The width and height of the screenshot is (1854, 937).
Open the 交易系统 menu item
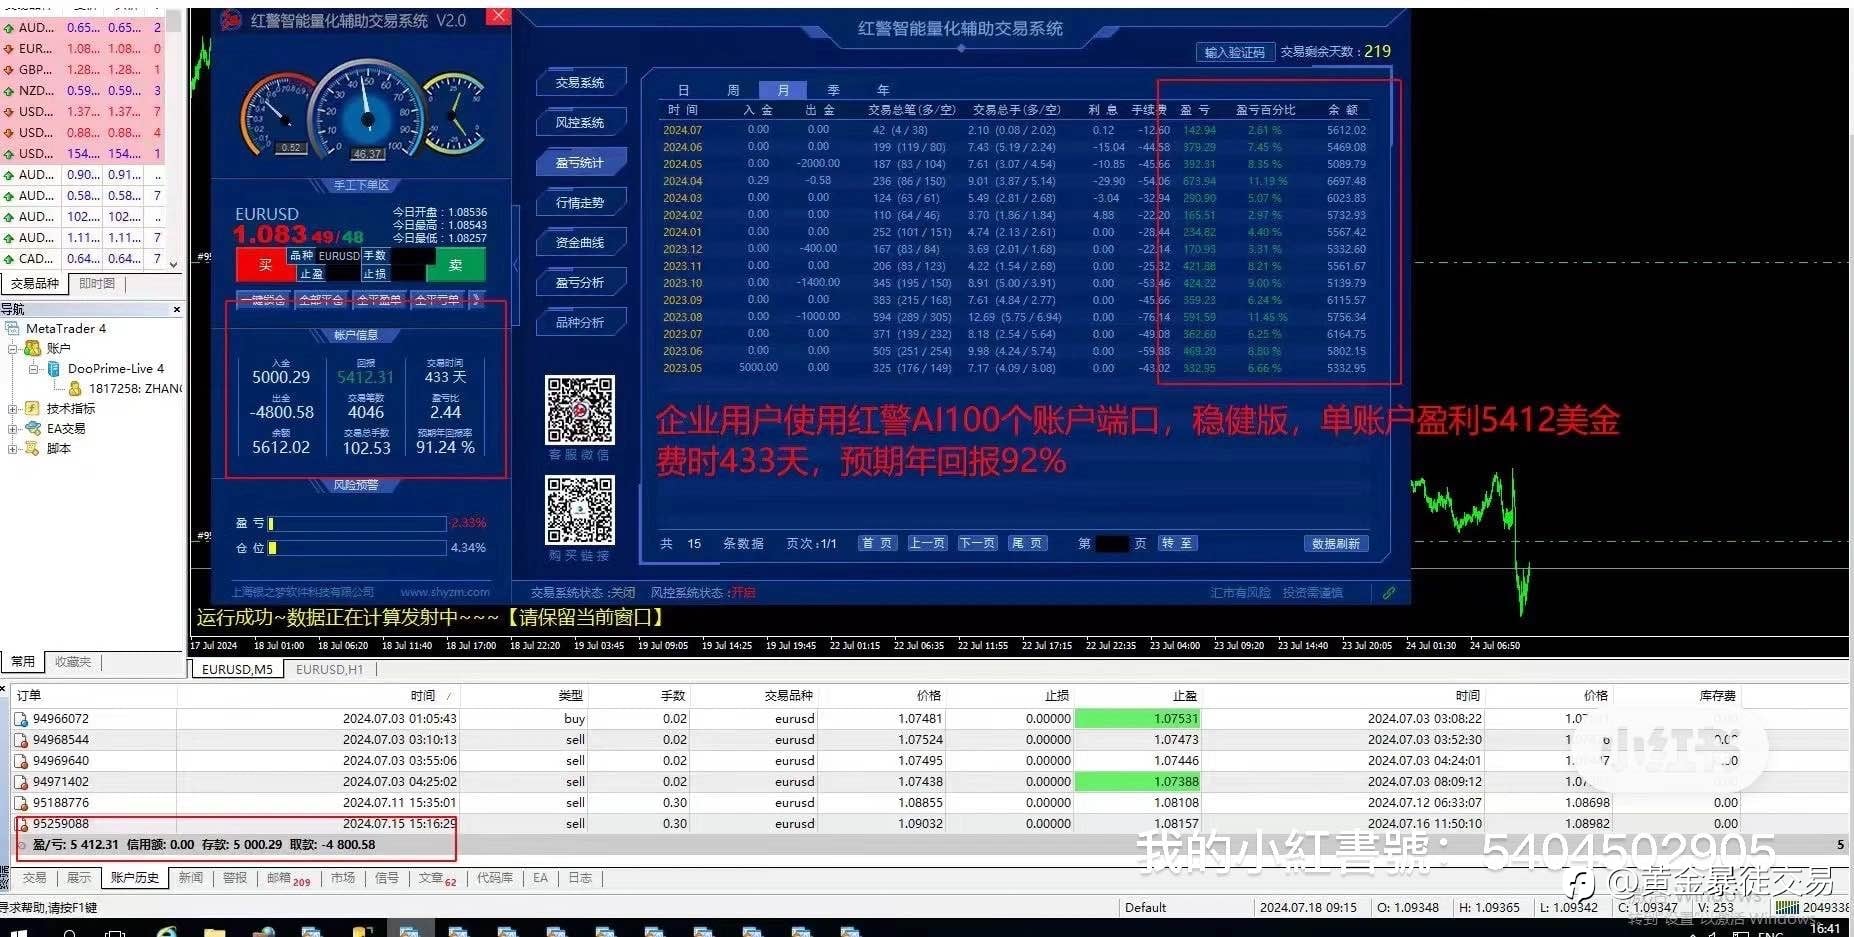[581, 83]
